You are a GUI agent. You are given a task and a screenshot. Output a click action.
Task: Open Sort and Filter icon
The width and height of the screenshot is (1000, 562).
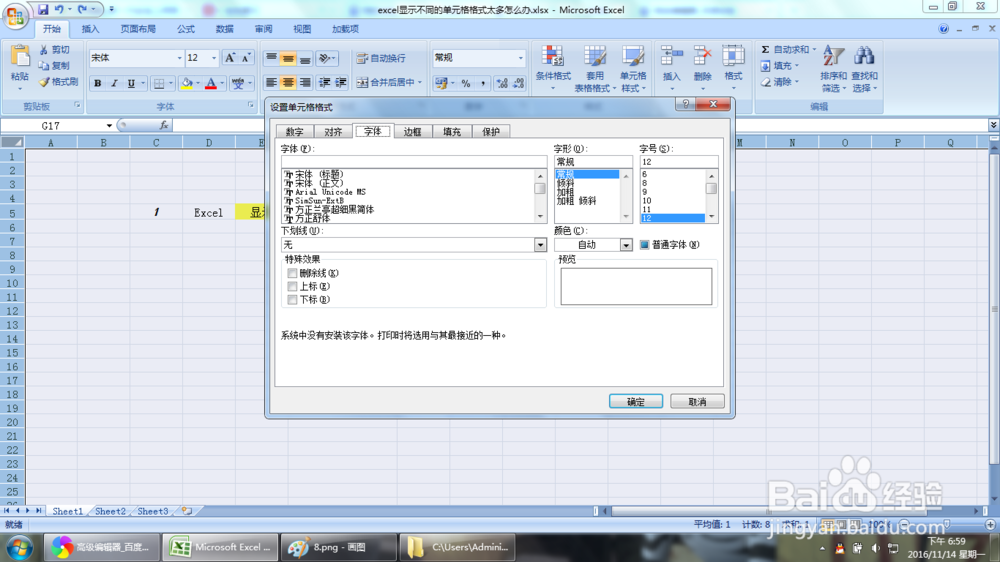pyautogui.click(x=833, y=56)
